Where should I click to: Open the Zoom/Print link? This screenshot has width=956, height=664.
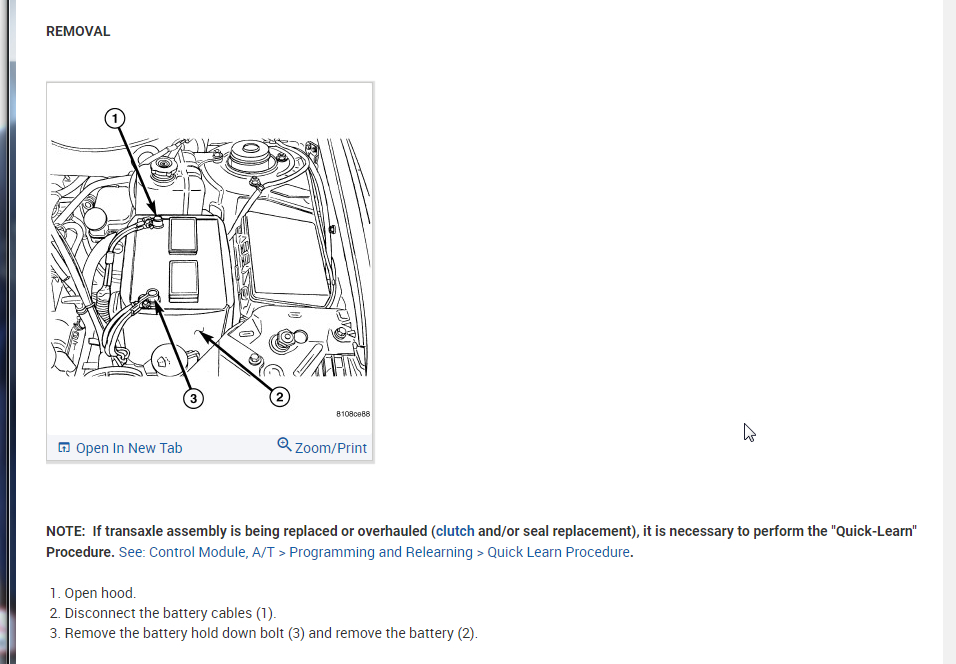tap(330, 448)
